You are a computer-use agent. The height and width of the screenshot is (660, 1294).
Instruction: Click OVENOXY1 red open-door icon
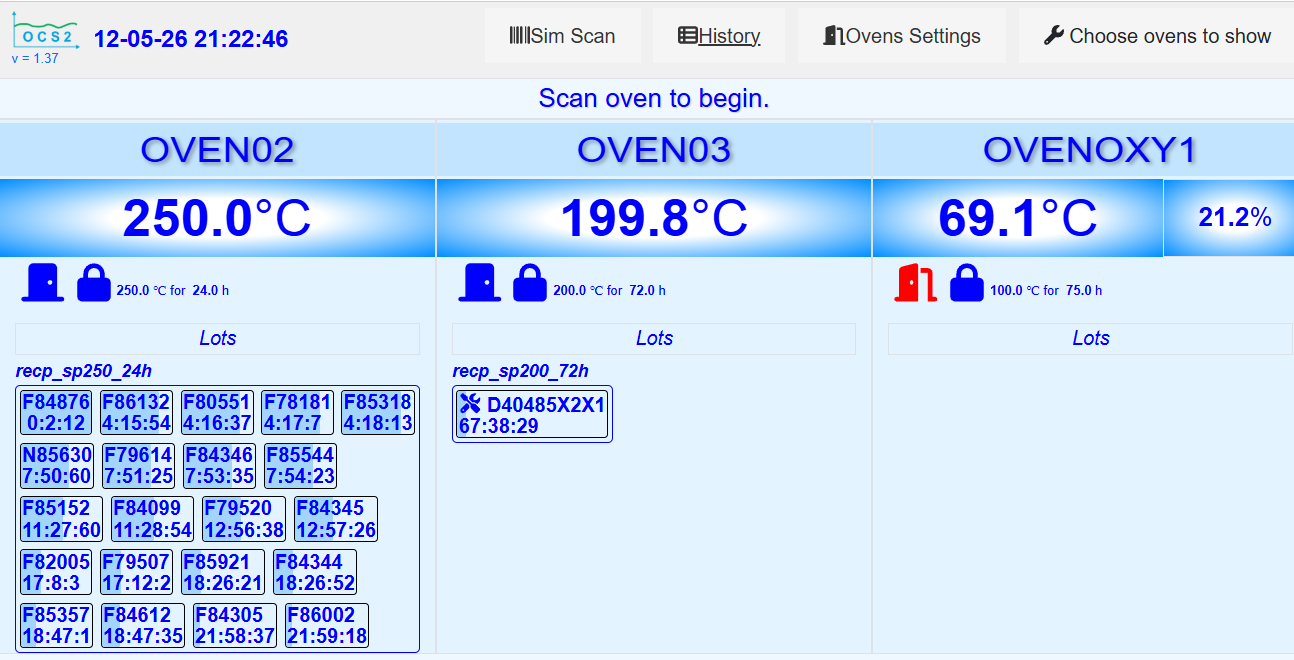915,283
